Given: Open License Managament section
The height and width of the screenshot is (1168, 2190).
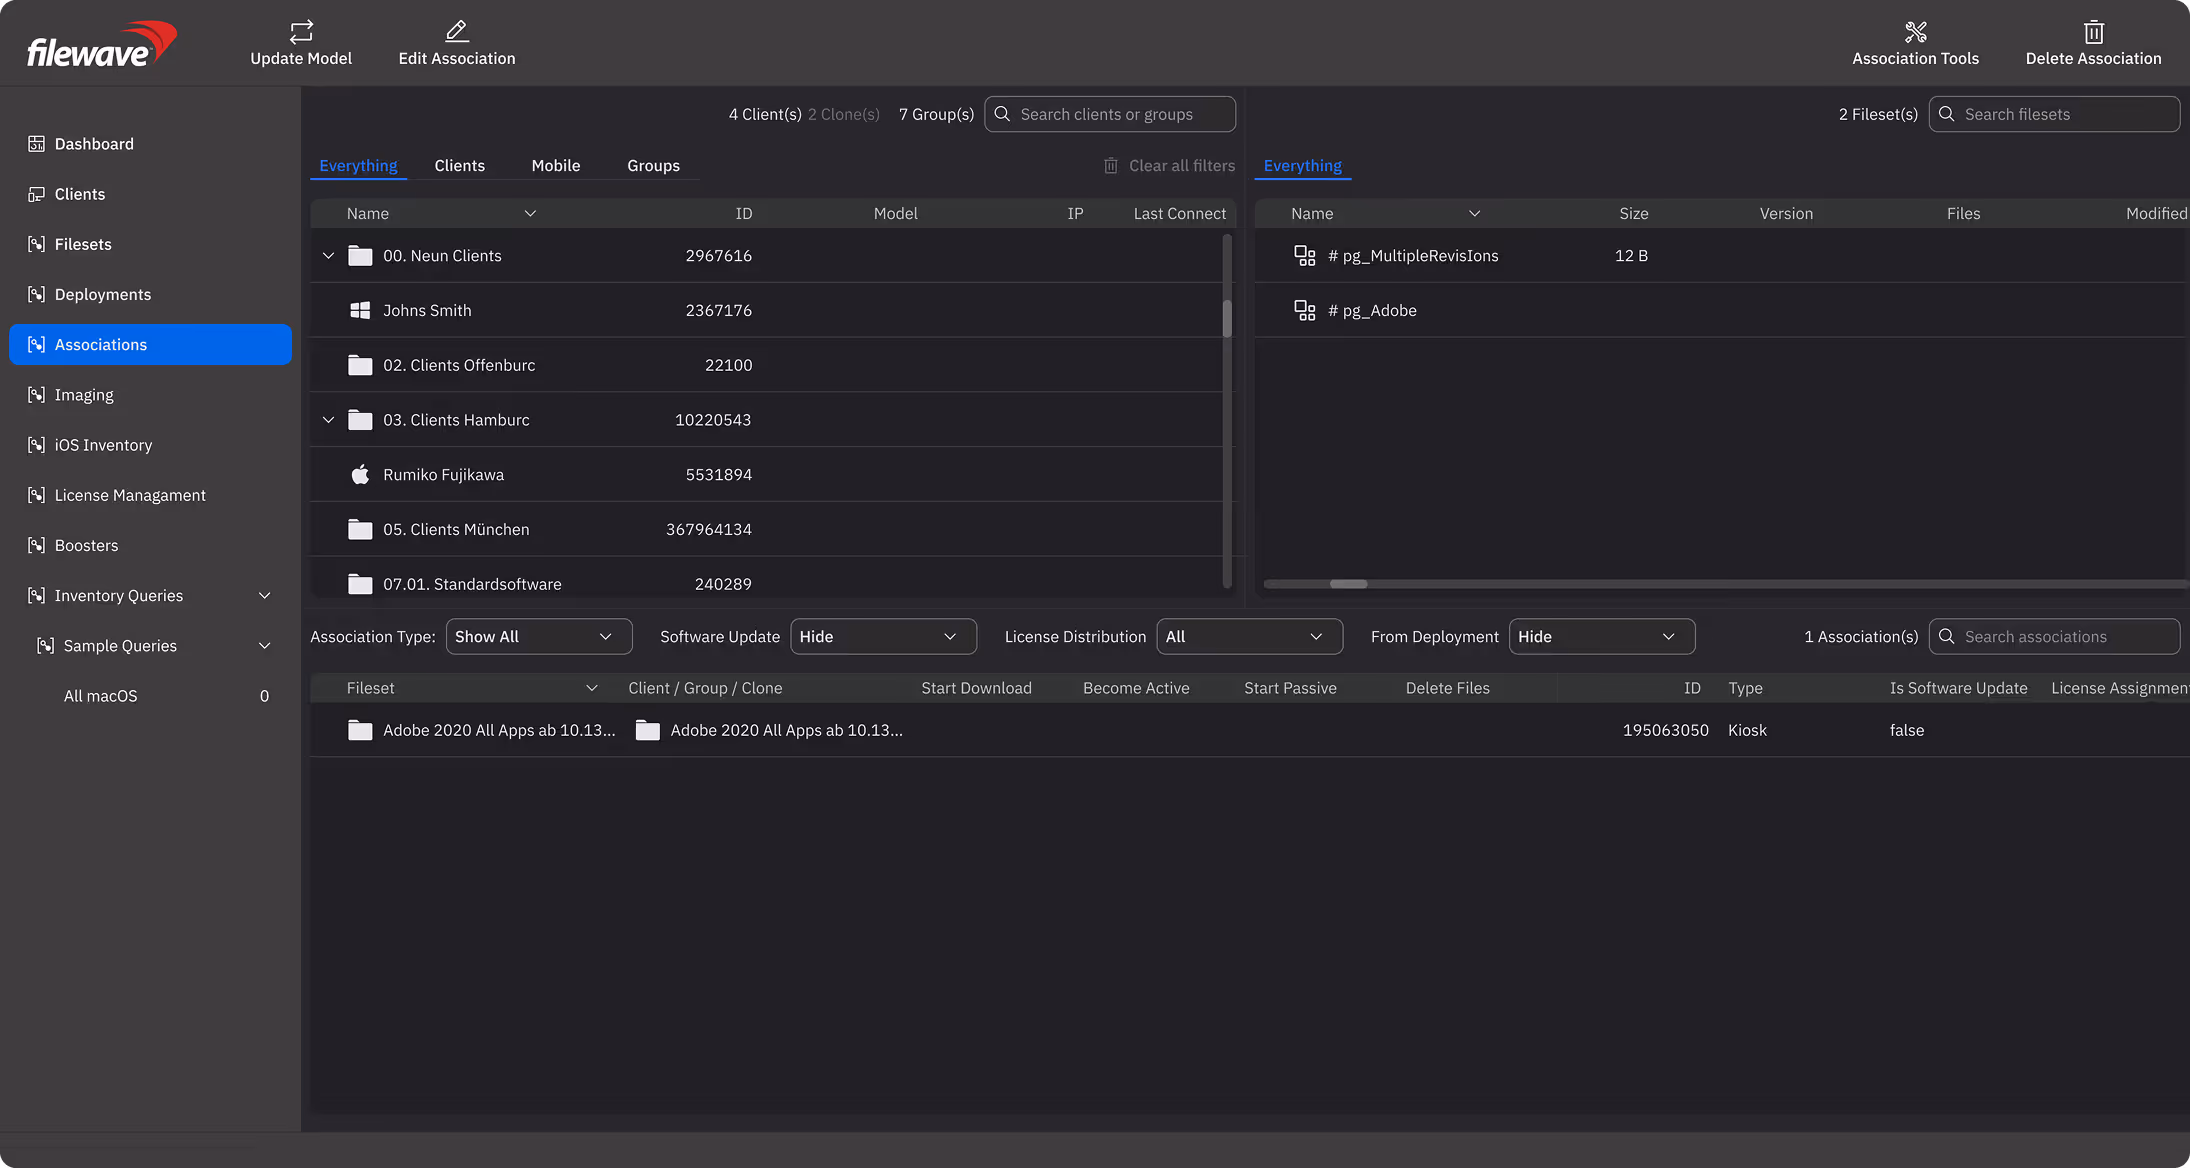Looking at the screenshot, I should coord(130,494).
